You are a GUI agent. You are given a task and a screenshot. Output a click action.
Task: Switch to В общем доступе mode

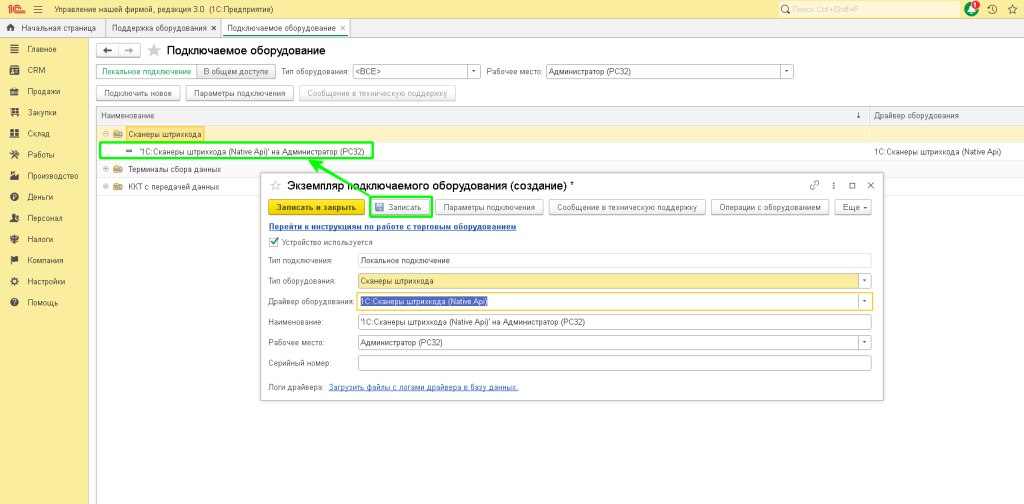(x=235, y=72)
